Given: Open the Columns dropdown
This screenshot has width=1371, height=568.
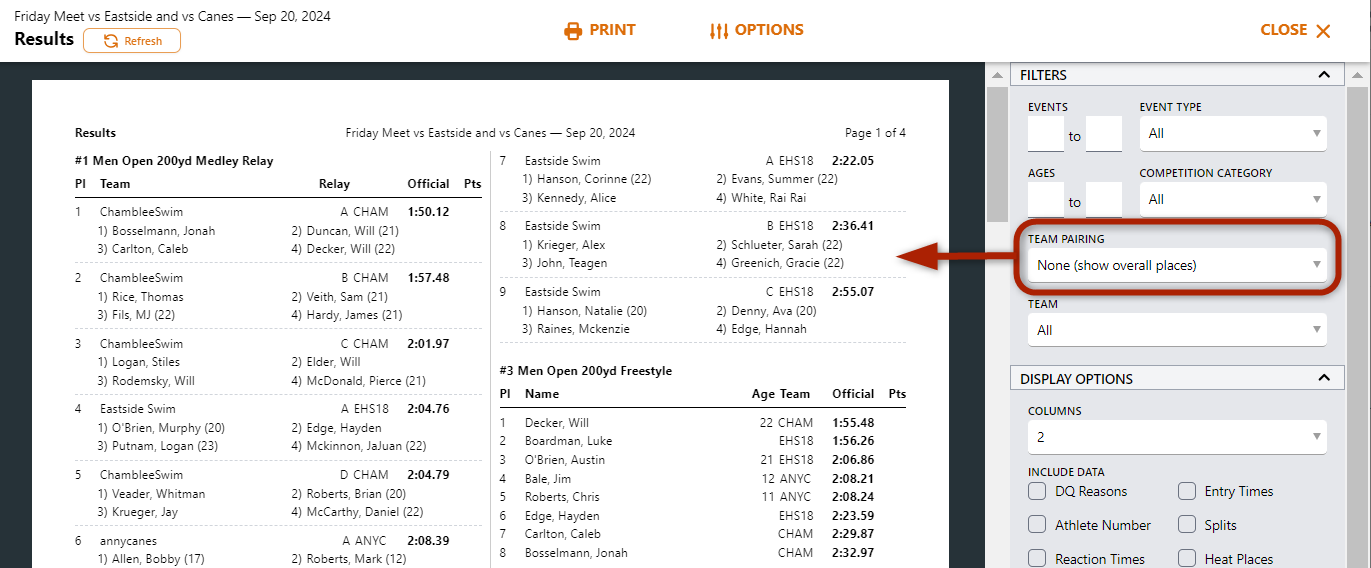Looking at the screenshot, I should pyautogui.click(x=1177, y=437).
